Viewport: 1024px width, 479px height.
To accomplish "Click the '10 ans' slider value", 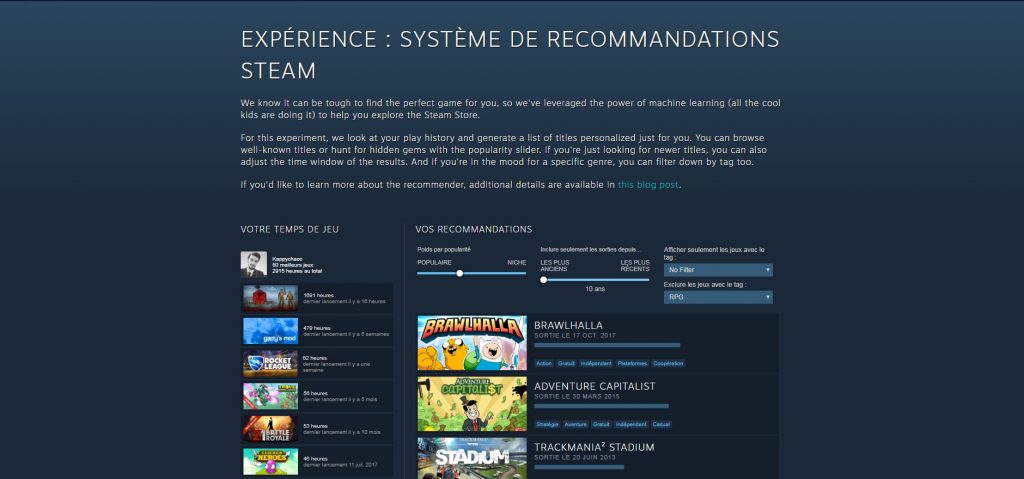I will coord(595,289).
